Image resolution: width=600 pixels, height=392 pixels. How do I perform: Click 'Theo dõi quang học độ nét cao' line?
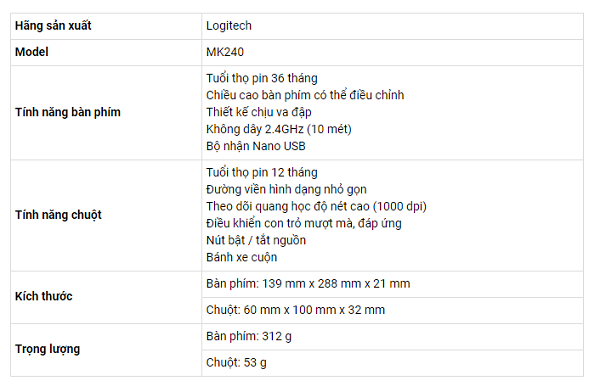316,206
